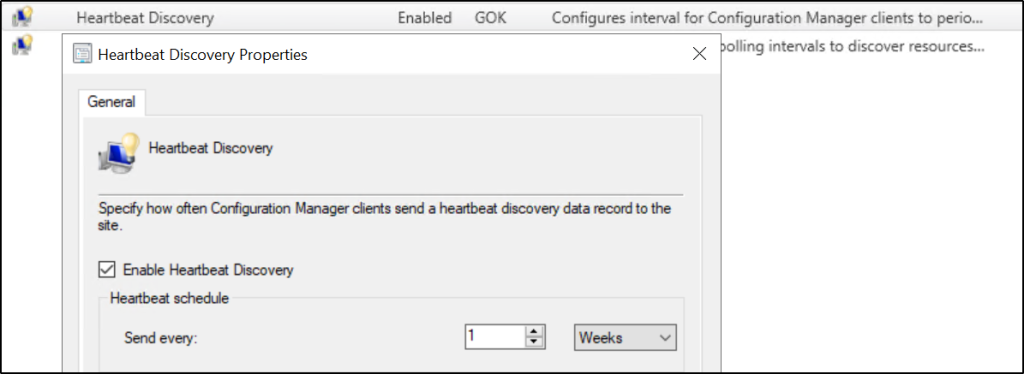Switch to the General tab
Screen dimensions: 1024x374
(111, 102)
